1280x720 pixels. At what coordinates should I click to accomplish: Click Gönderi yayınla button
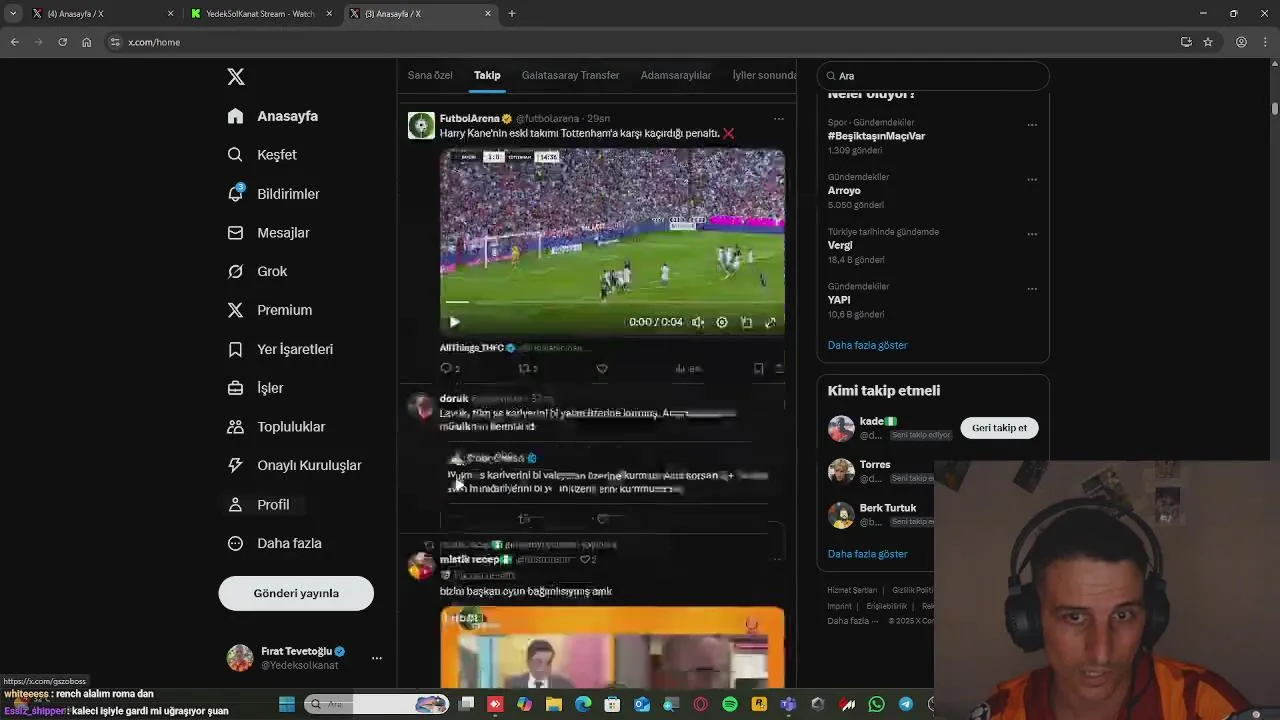296,593
